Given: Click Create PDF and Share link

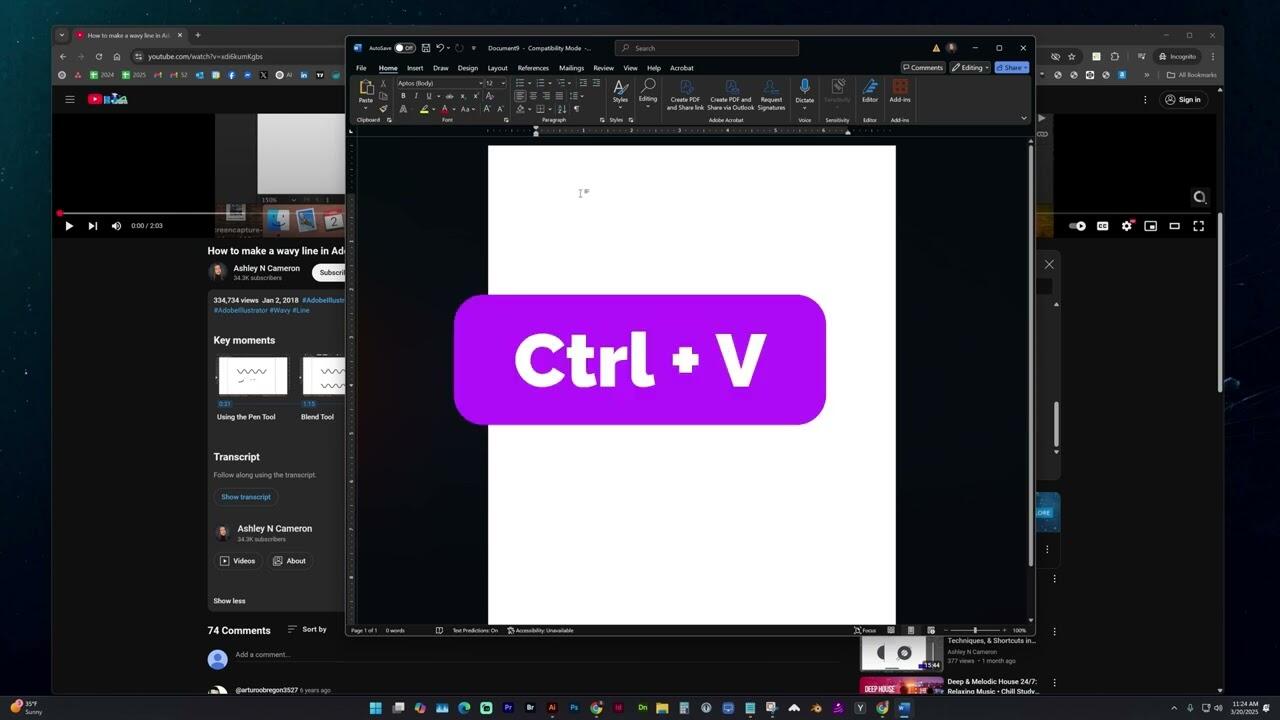Looking at the screenshot, I should point(686,94).
